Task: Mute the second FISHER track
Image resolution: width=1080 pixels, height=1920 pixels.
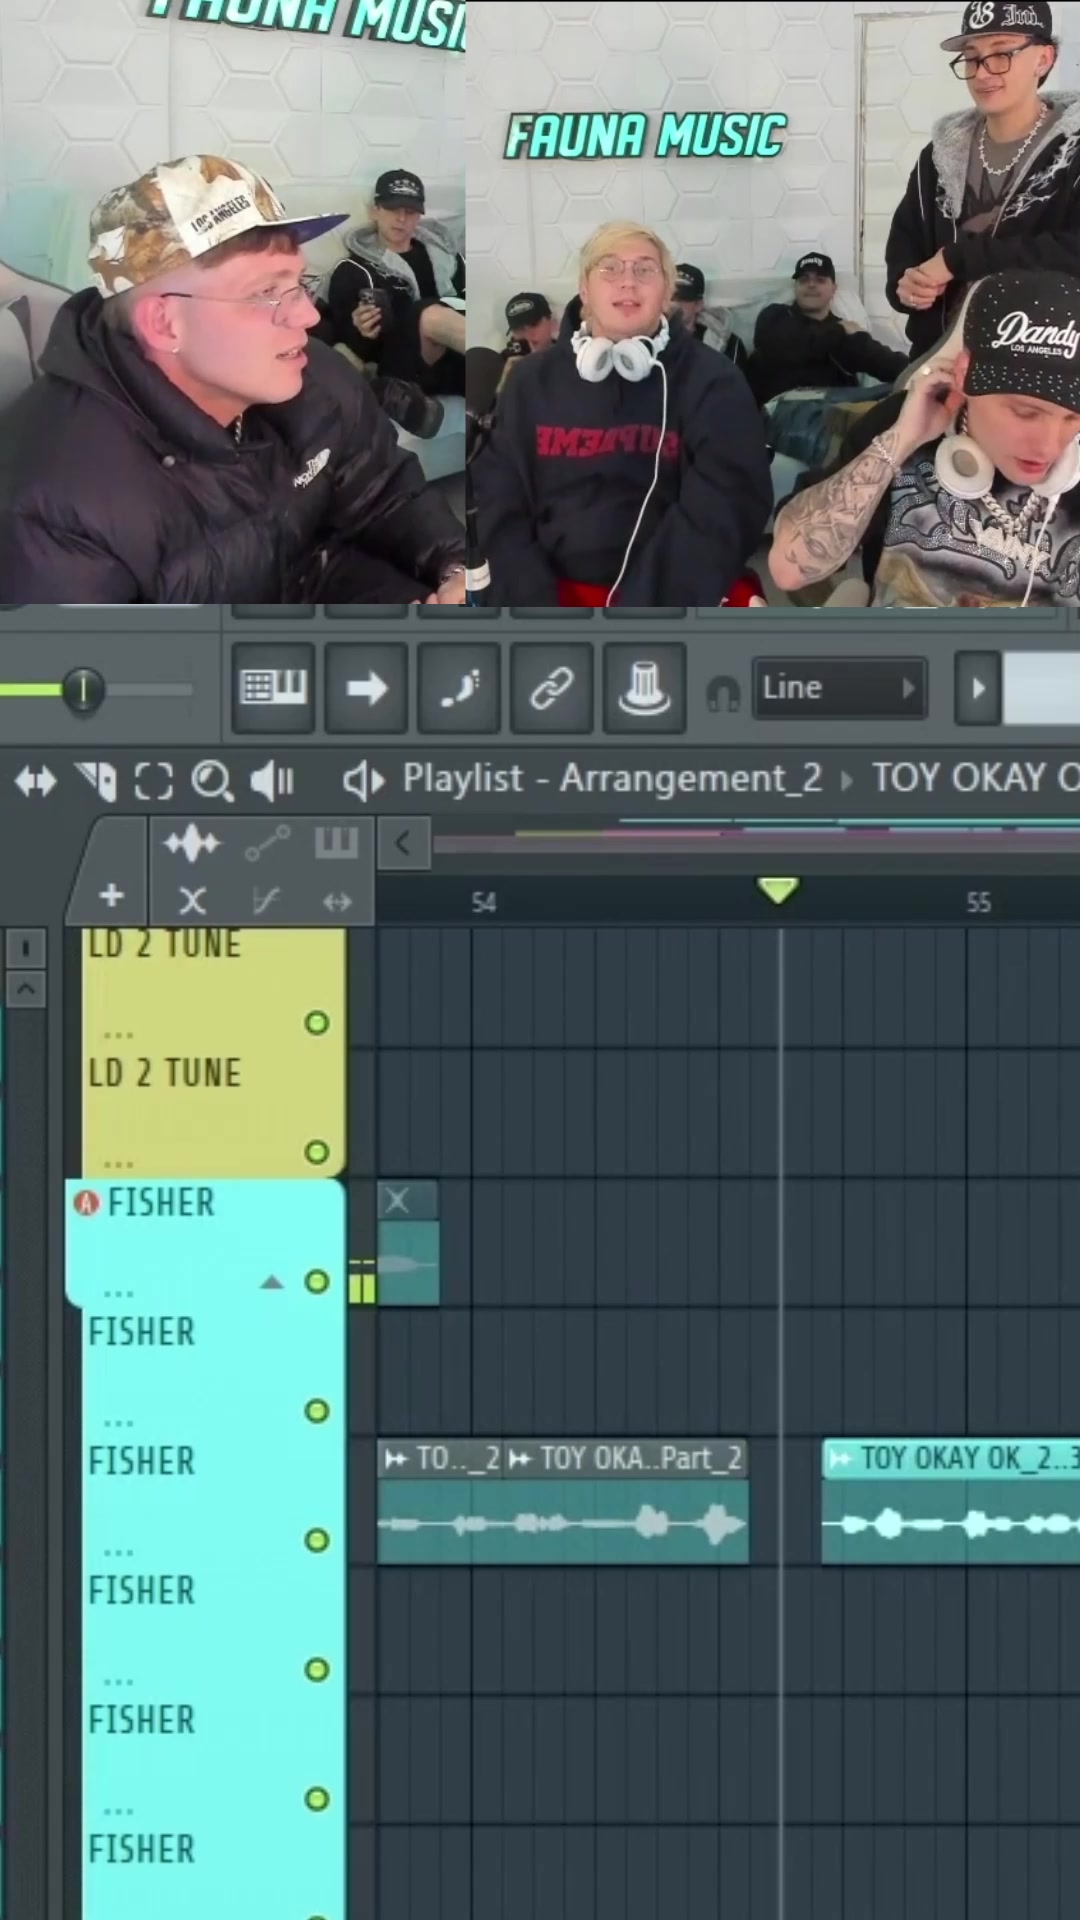Action: [317, 1411]
